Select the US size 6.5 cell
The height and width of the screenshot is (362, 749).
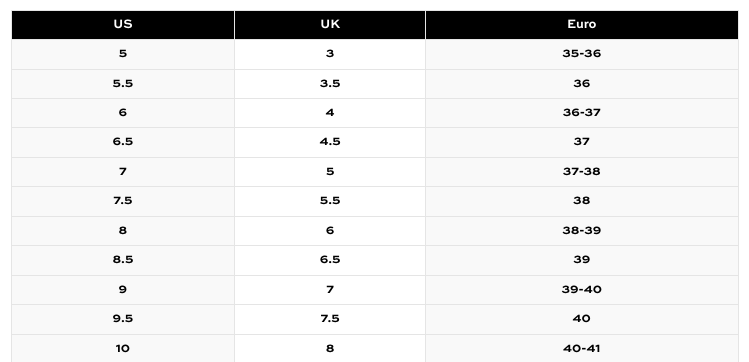pos(123,142)
